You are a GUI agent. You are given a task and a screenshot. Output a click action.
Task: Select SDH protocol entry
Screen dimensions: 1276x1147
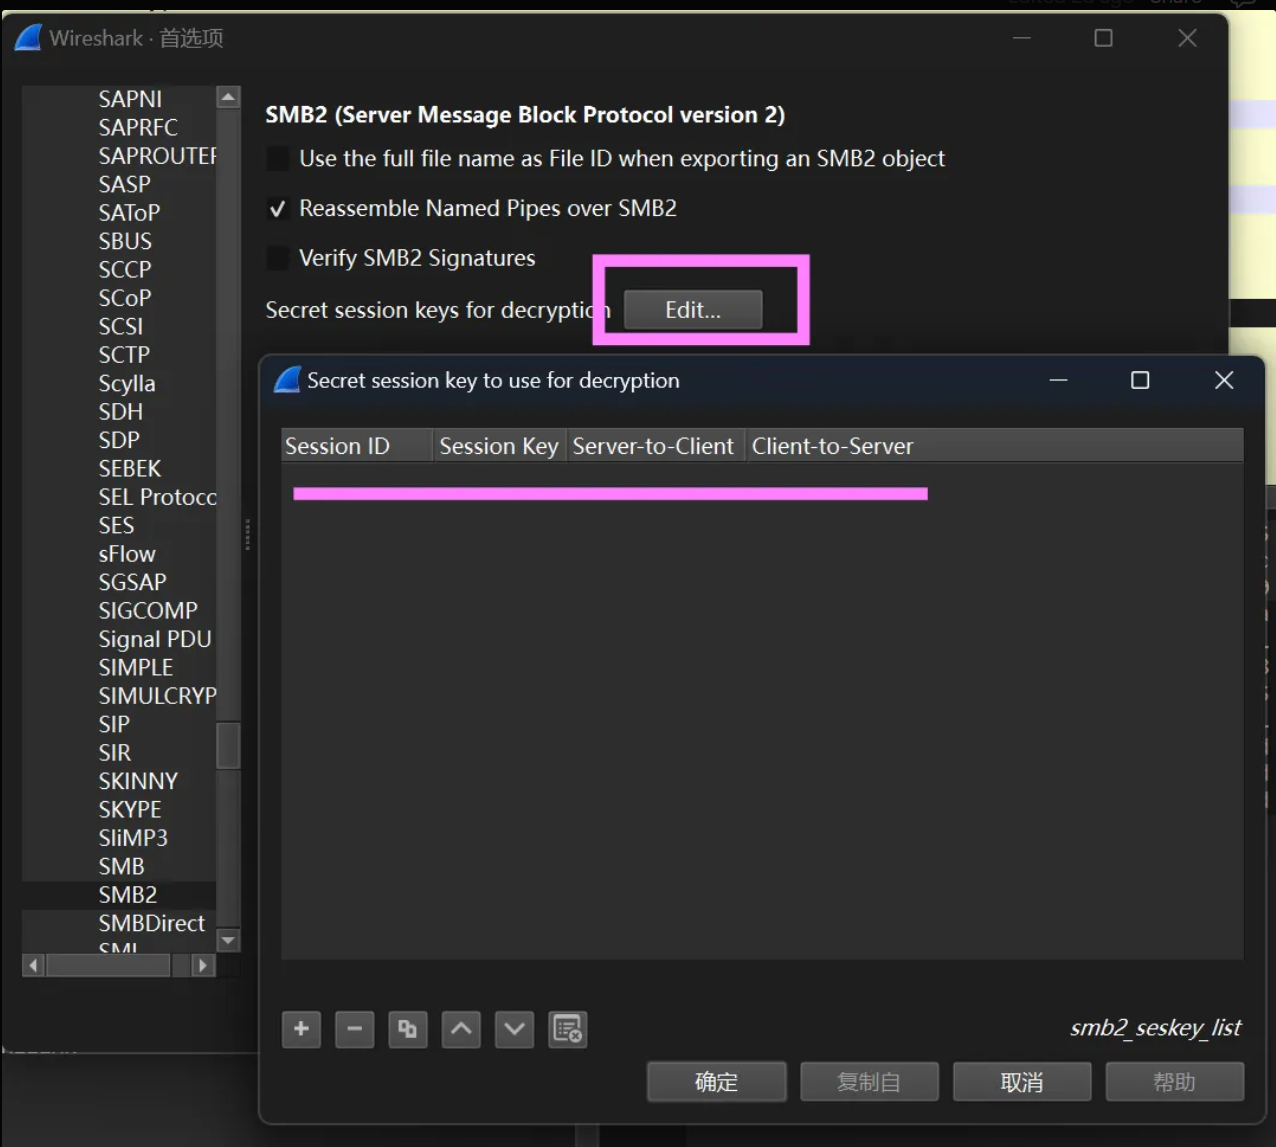[121, 412]
